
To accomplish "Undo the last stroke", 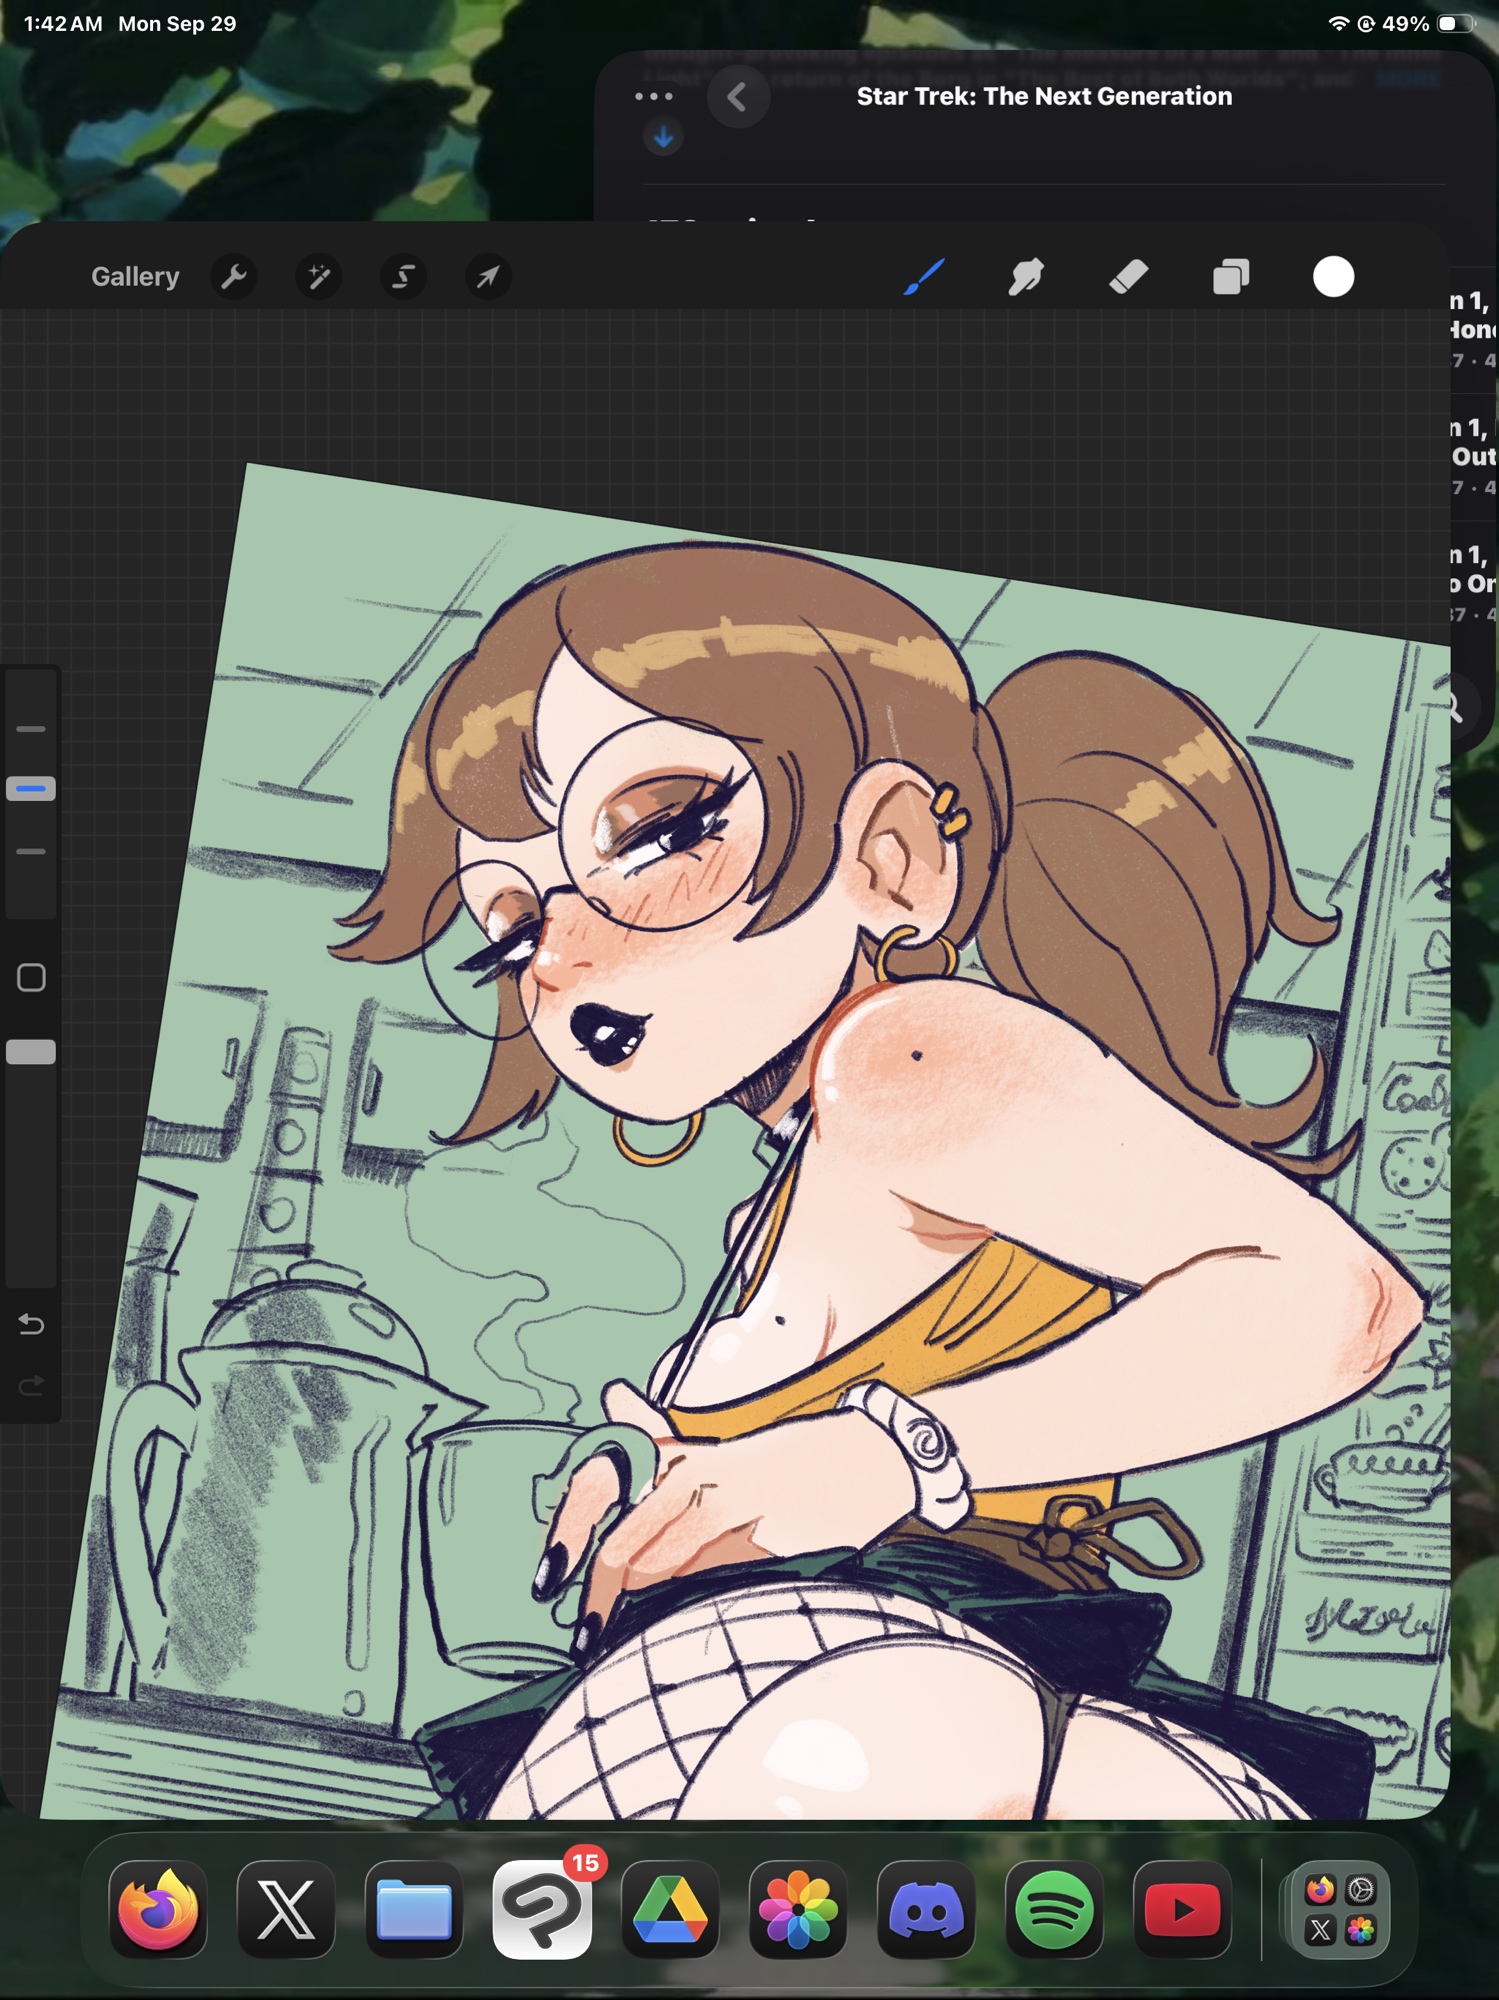I will [31, 1325].
